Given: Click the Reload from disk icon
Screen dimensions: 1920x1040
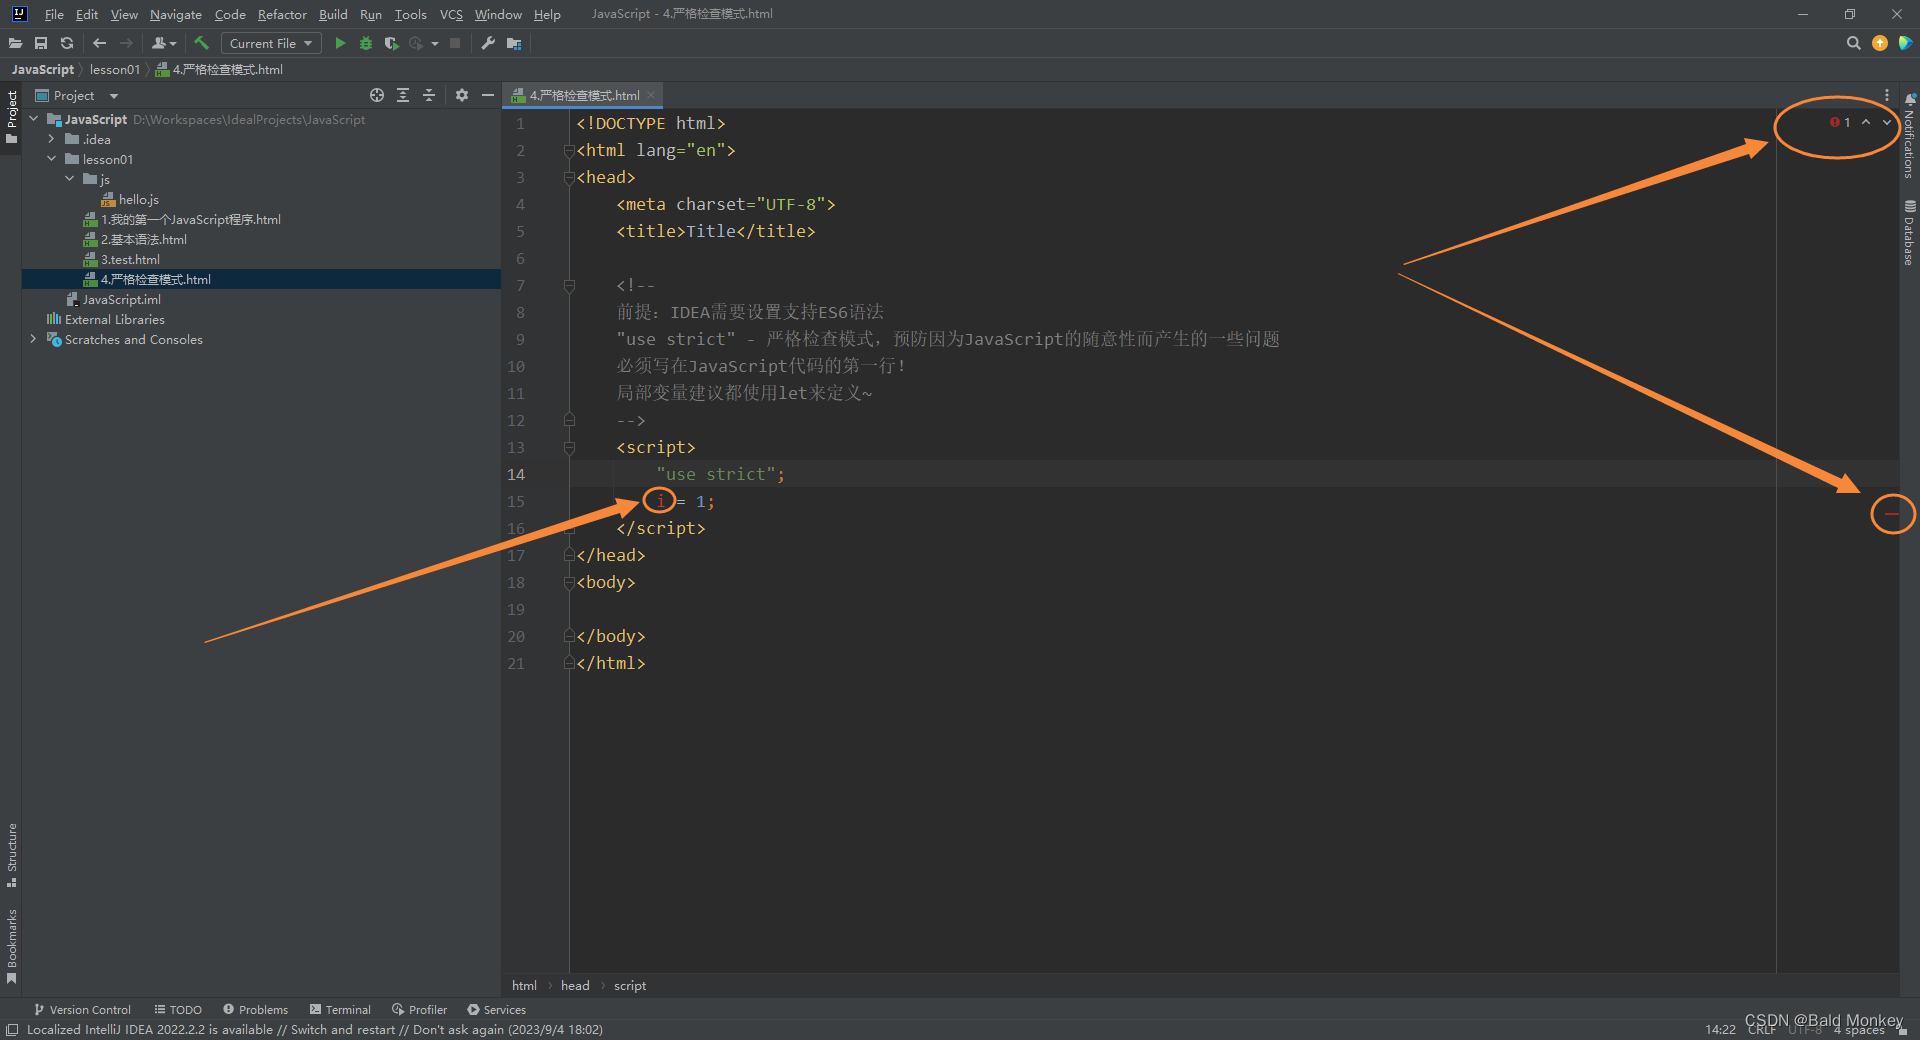Looking at the screenshot, I should 67,43.
